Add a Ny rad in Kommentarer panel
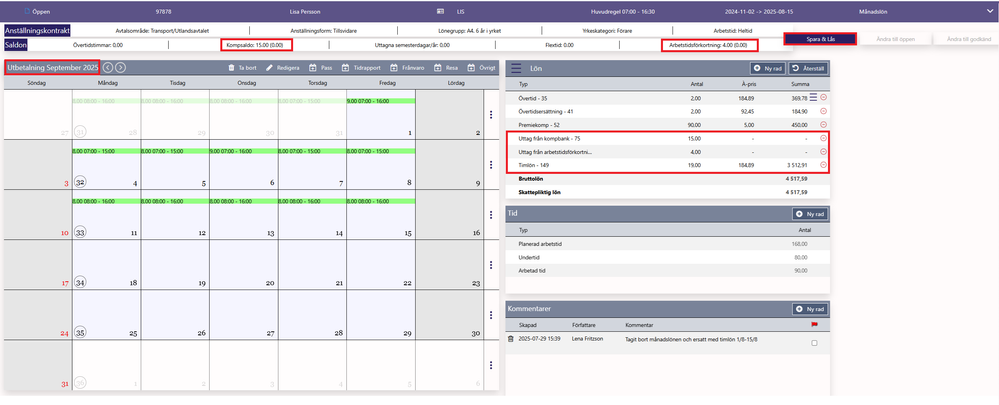 (x=810, y=309)
